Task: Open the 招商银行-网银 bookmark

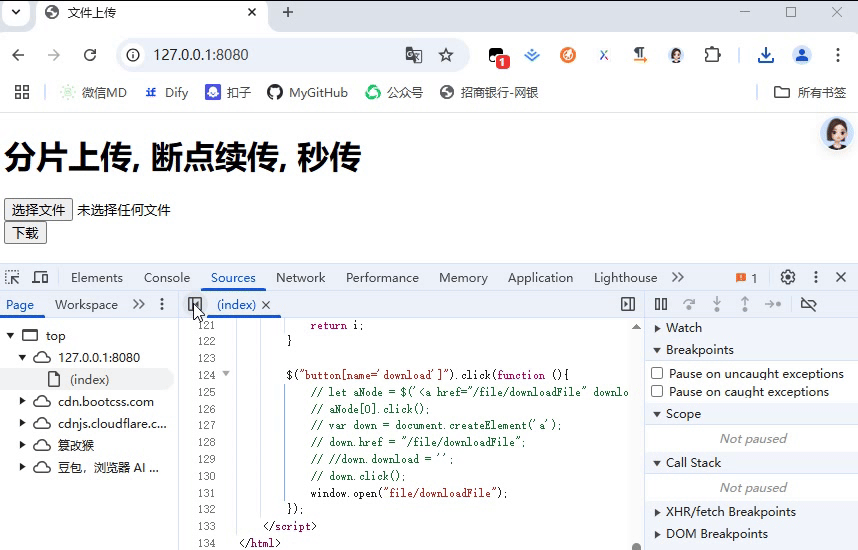Action: pos(489,92)
